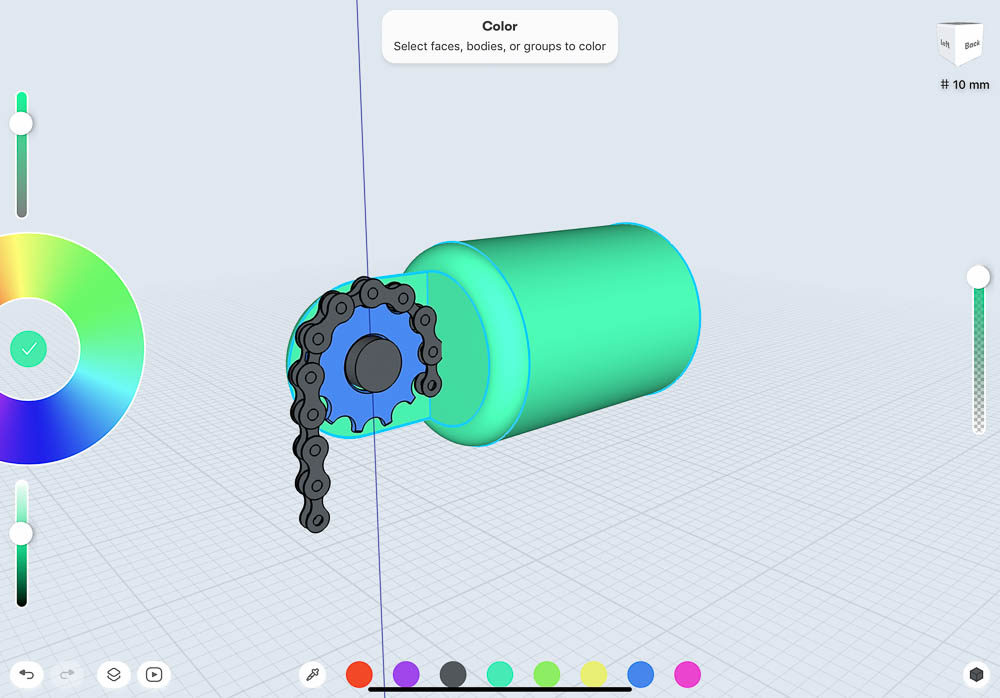This screenshot has height=698, width=1000.
Task: Click the brightness slider handle
Action: 21,533
